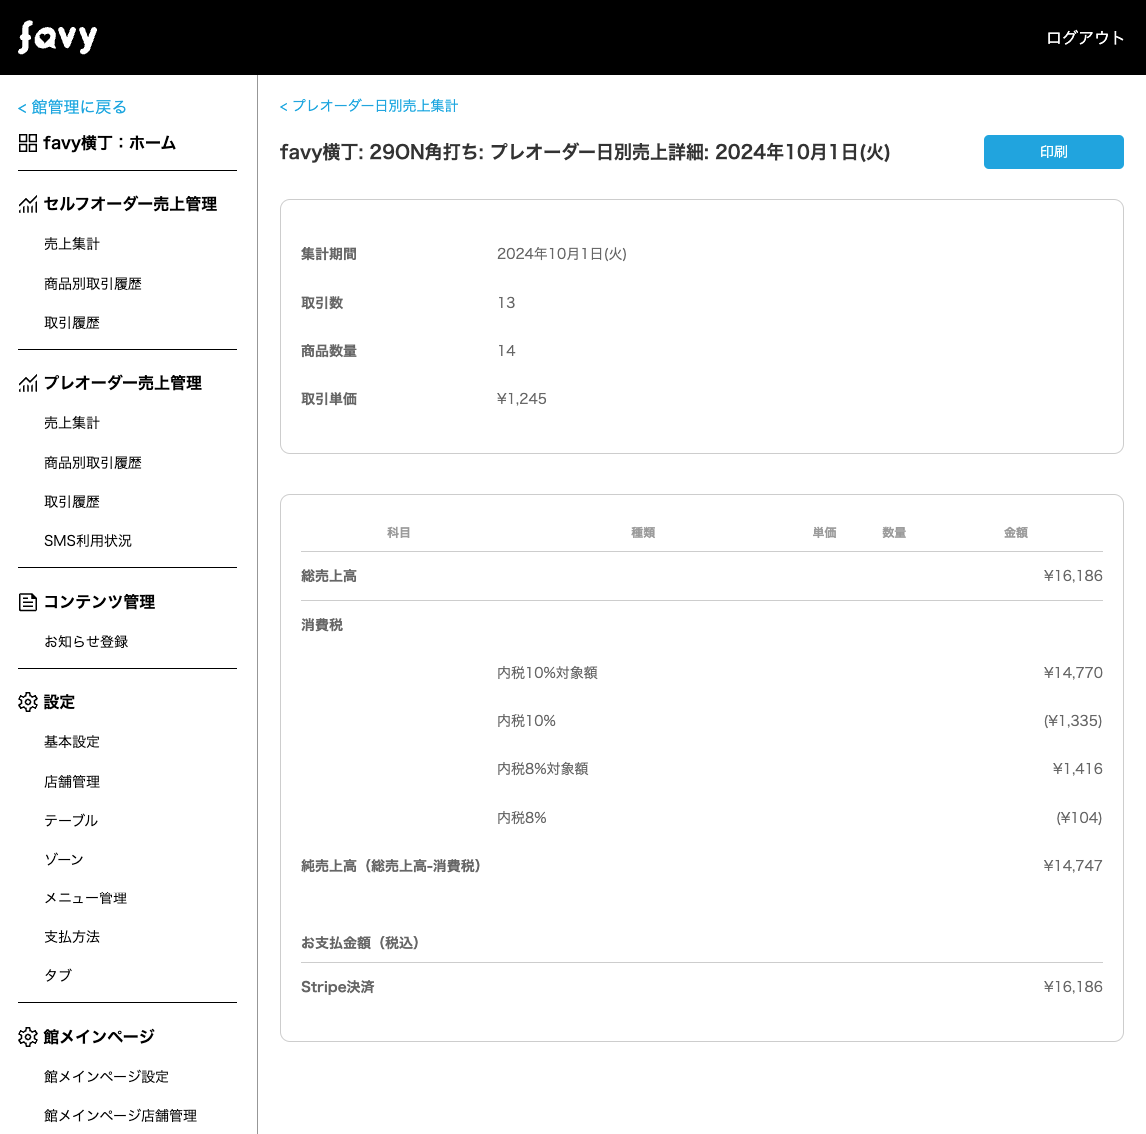Image resolution: width=1146 pixels, height=1134 pixels.
Task: Click the 消費税 row label
Action: point(322,625)
